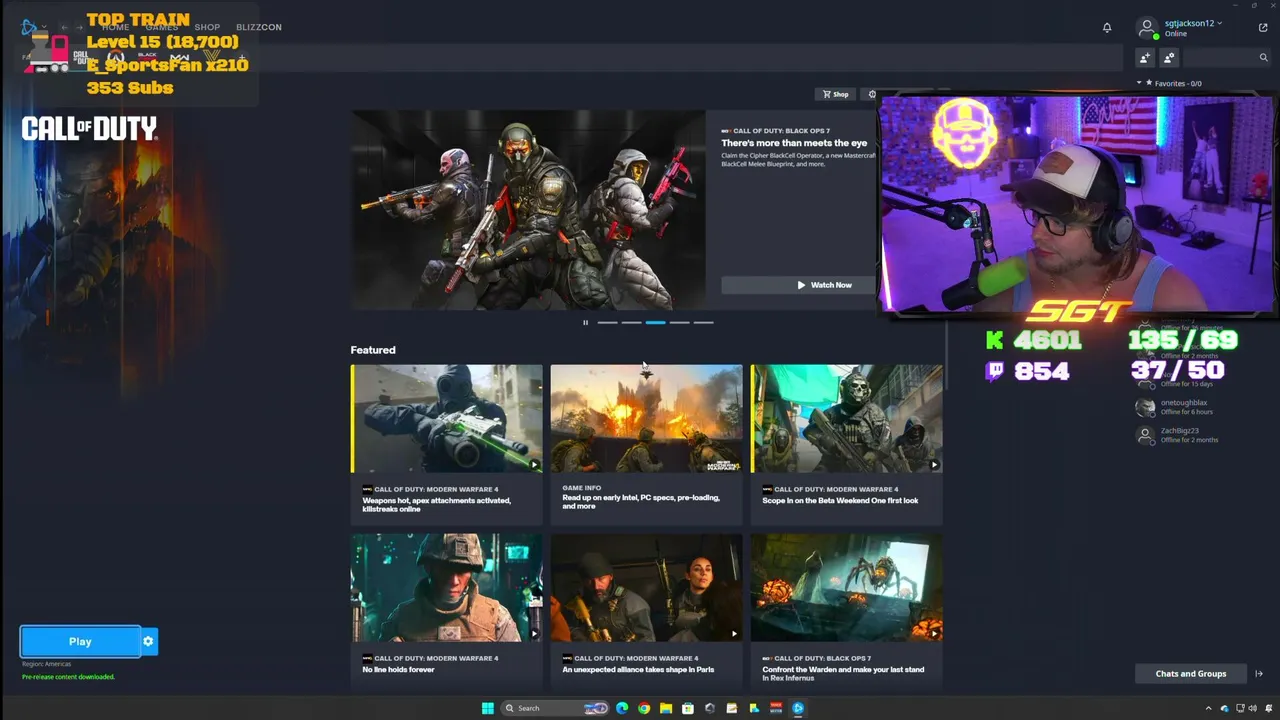Jump to the fifth carousel slide
This screenshot has height=720, width=1280.
tap(703, 322)
